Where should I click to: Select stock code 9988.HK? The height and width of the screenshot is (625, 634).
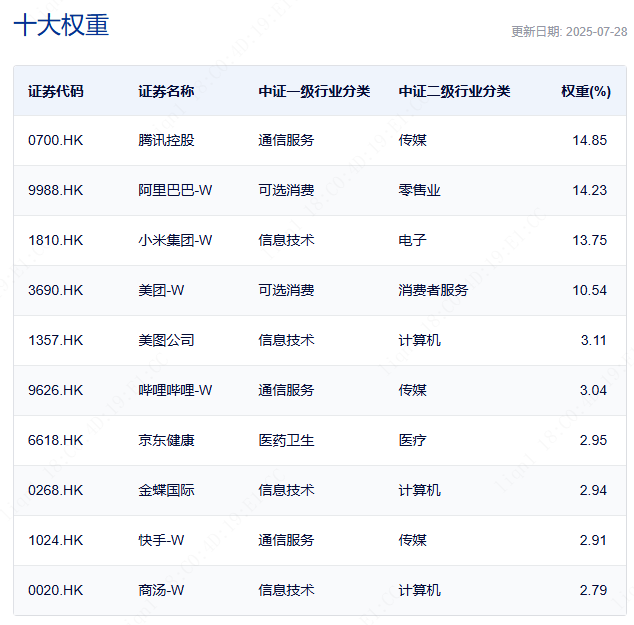(55, 190)
